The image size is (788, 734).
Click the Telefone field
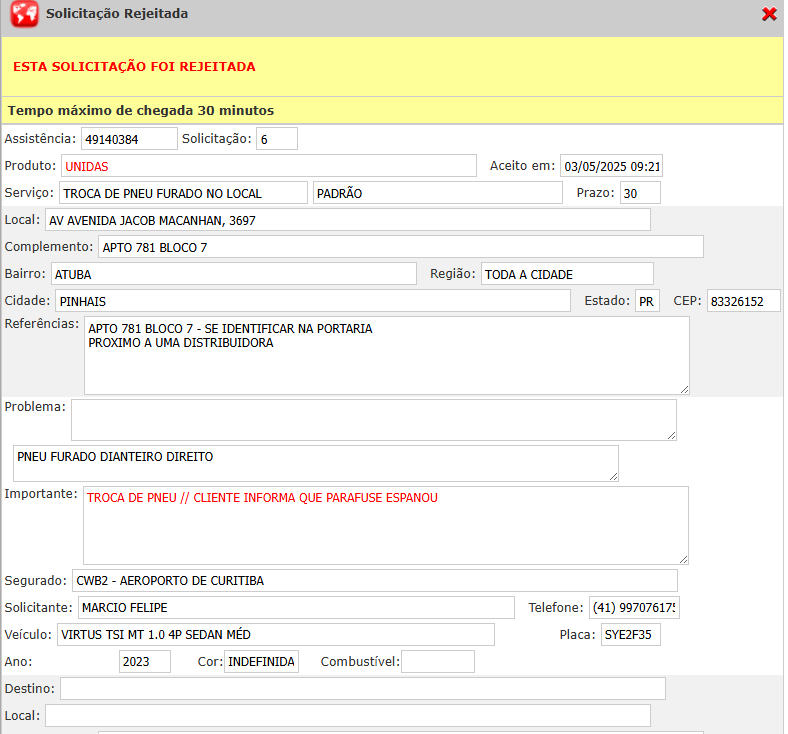634,607
